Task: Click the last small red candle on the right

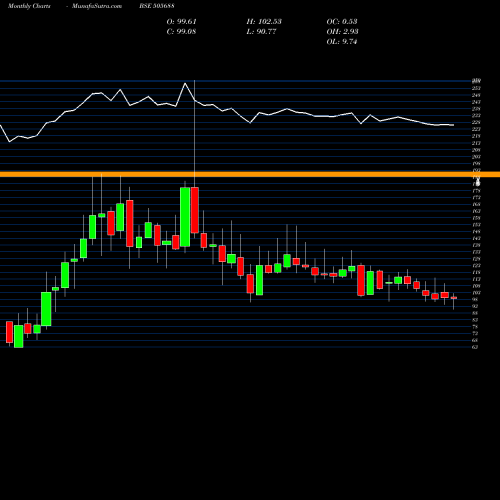Action: point(454,298)
